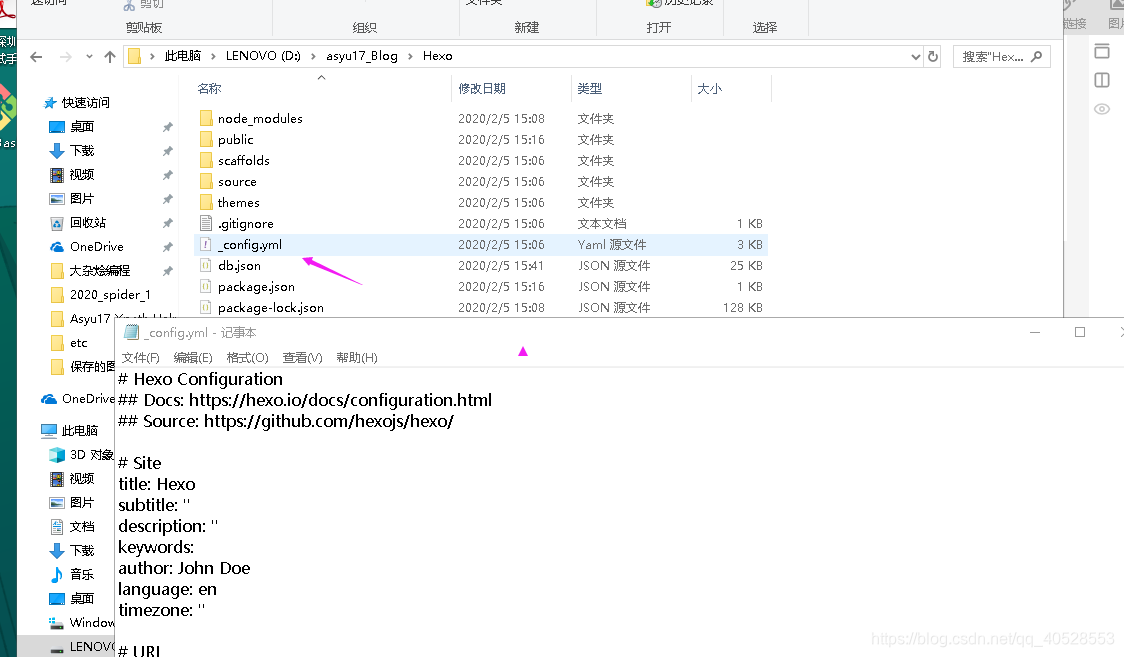
Task: Select the public folder
Action: coord(235,140)
